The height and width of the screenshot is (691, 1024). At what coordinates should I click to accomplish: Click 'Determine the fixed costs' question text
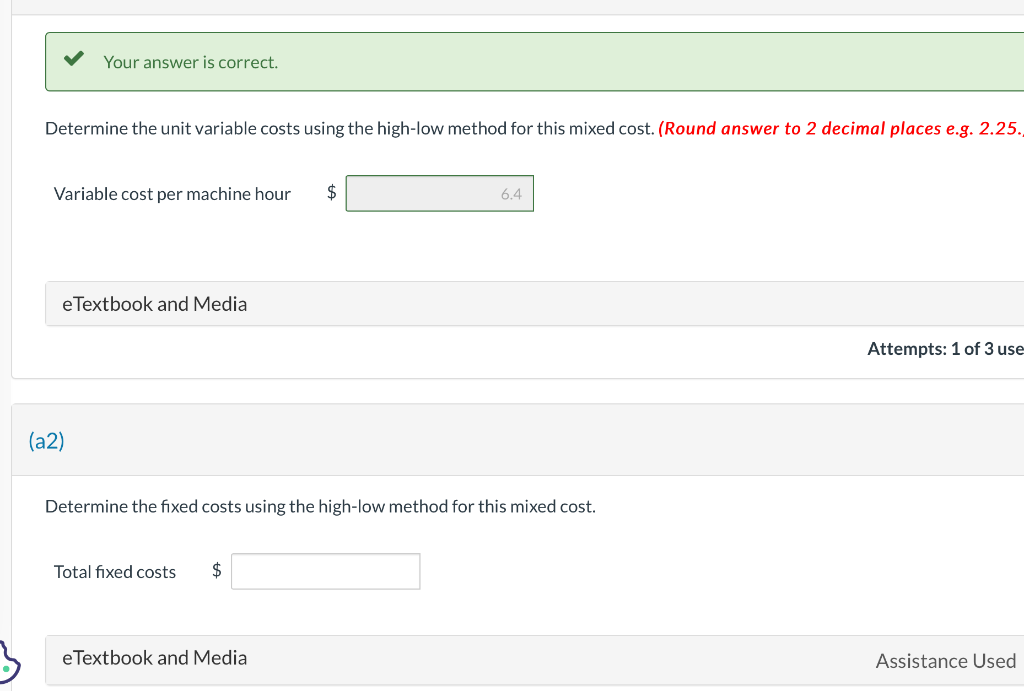click(320, 507)
